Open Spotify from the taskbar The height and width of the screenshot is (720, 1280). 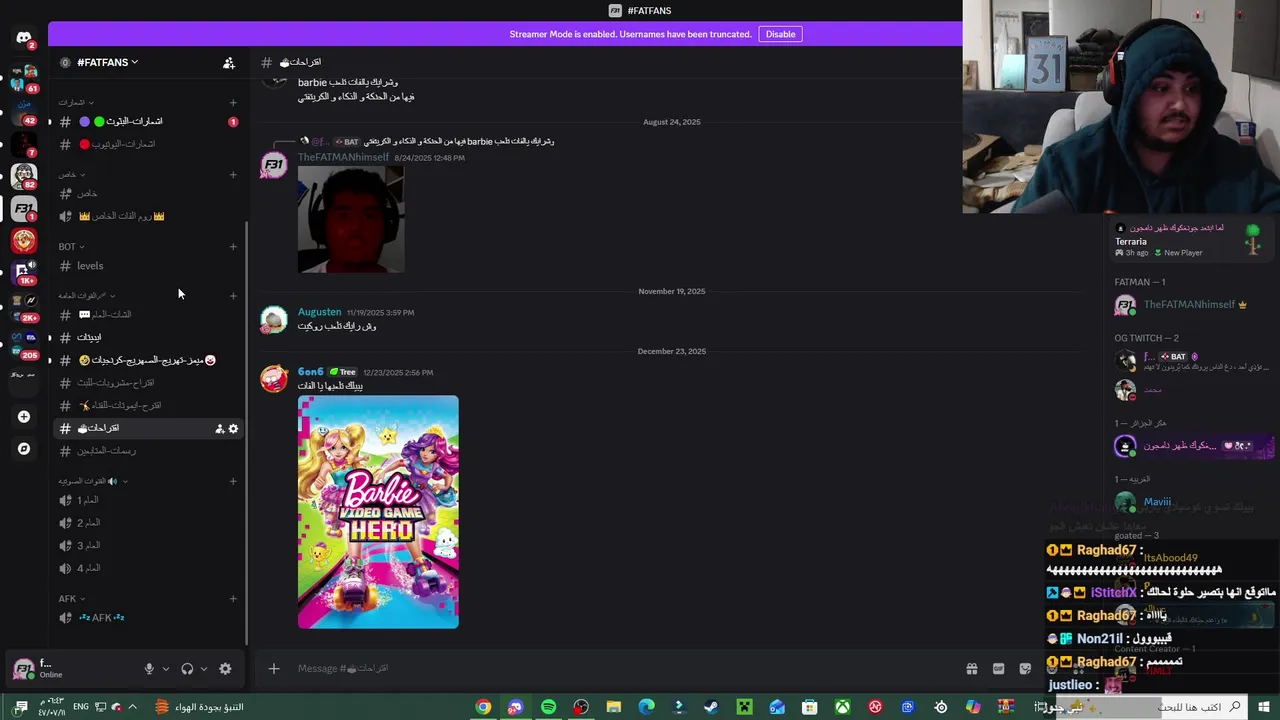coord(548,707)
